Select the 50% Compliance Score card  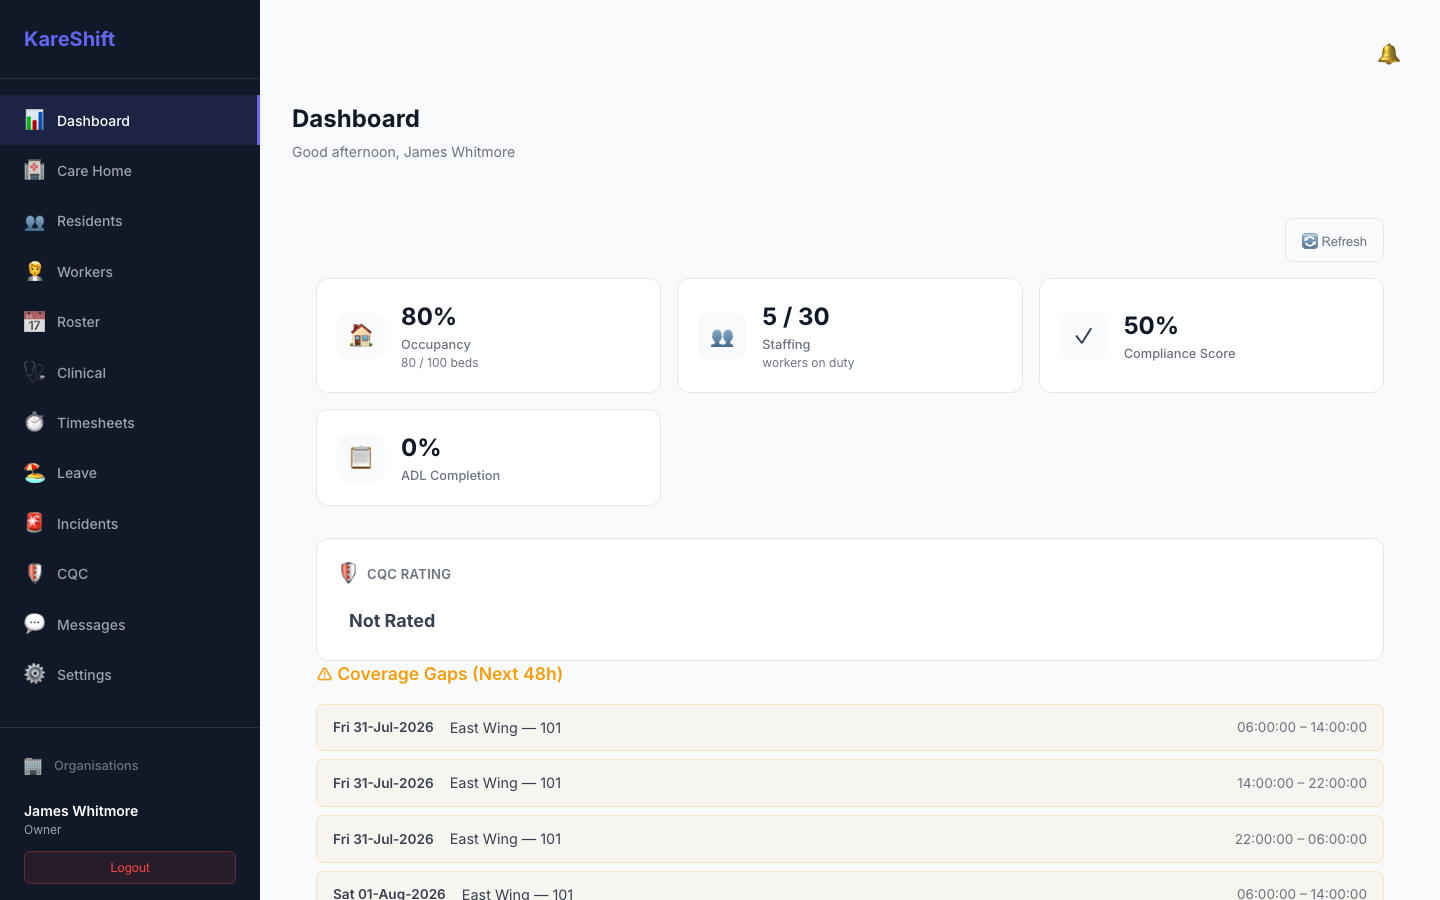coord(1211,336)
